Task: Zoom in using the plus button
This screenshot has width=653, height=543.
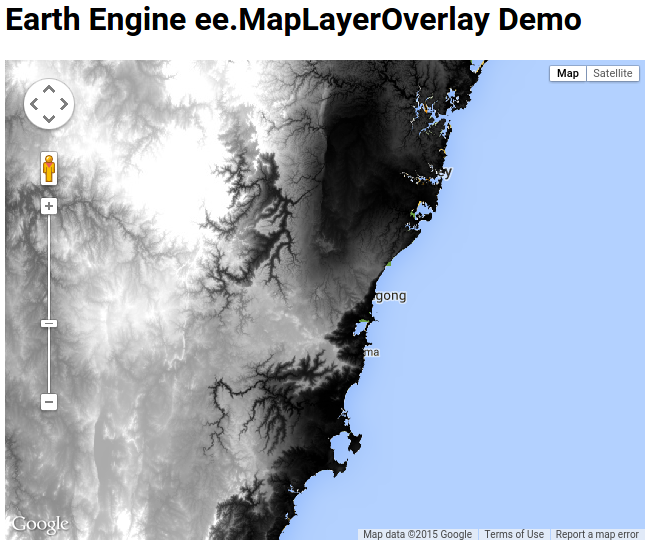Action: [49, 206]
